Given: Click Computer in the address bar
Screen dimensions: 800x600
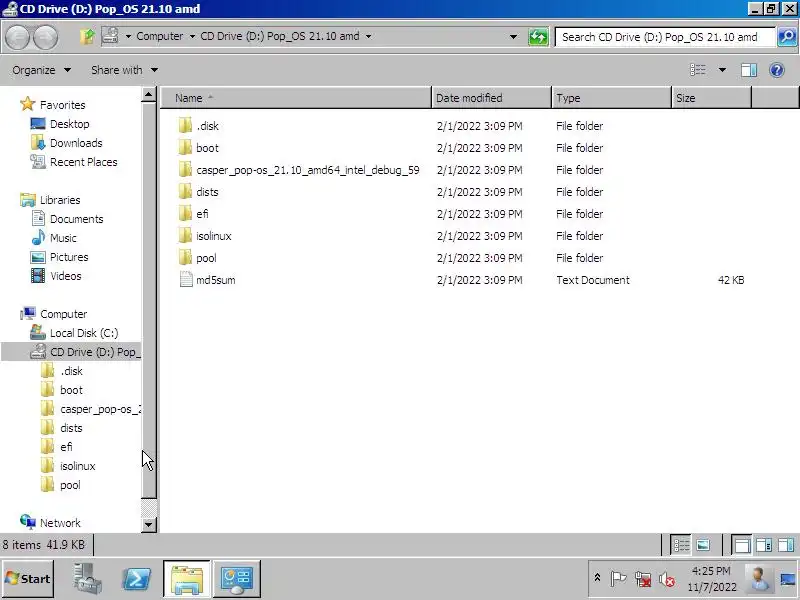Looking at the screenshot, I should point(159,36).
